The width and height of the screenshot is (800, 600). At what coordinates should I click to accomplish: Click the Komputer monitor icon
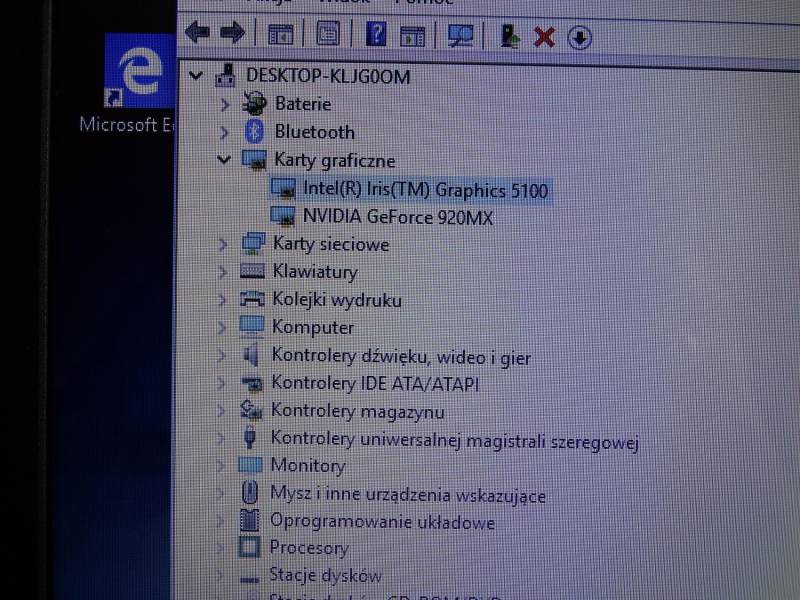[252, 327]
